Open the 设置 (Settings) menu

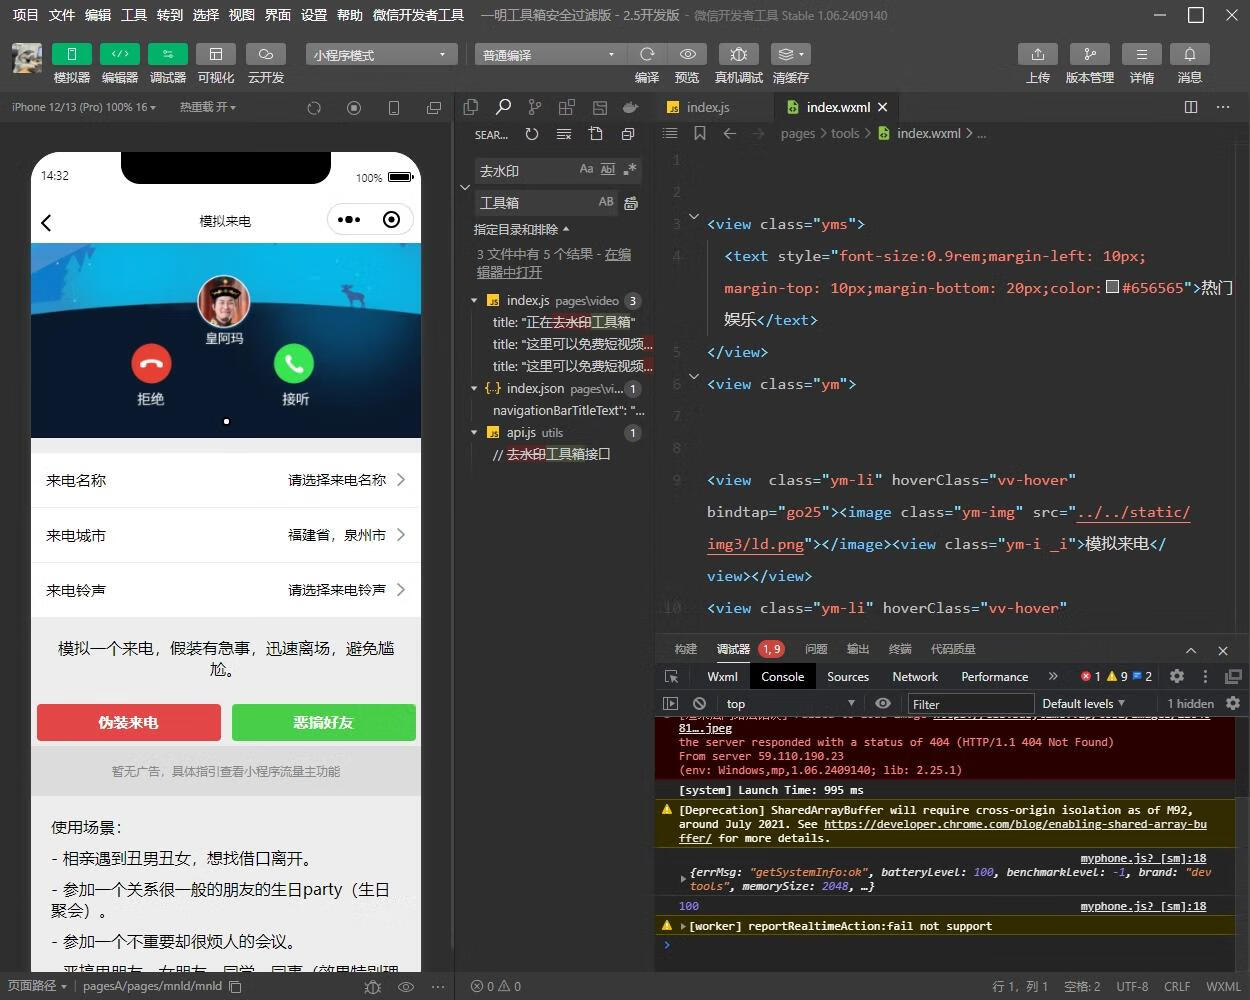(x=313, y=15)
